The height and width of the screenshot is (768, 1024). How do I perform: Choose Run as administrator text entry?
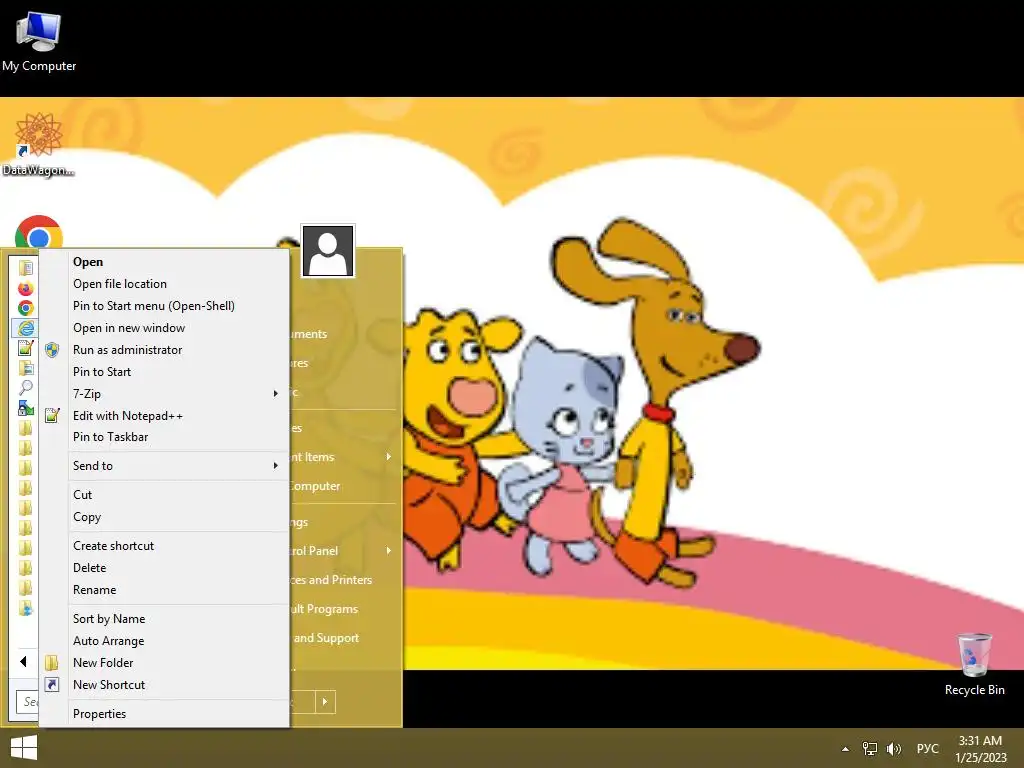point(128,350)
